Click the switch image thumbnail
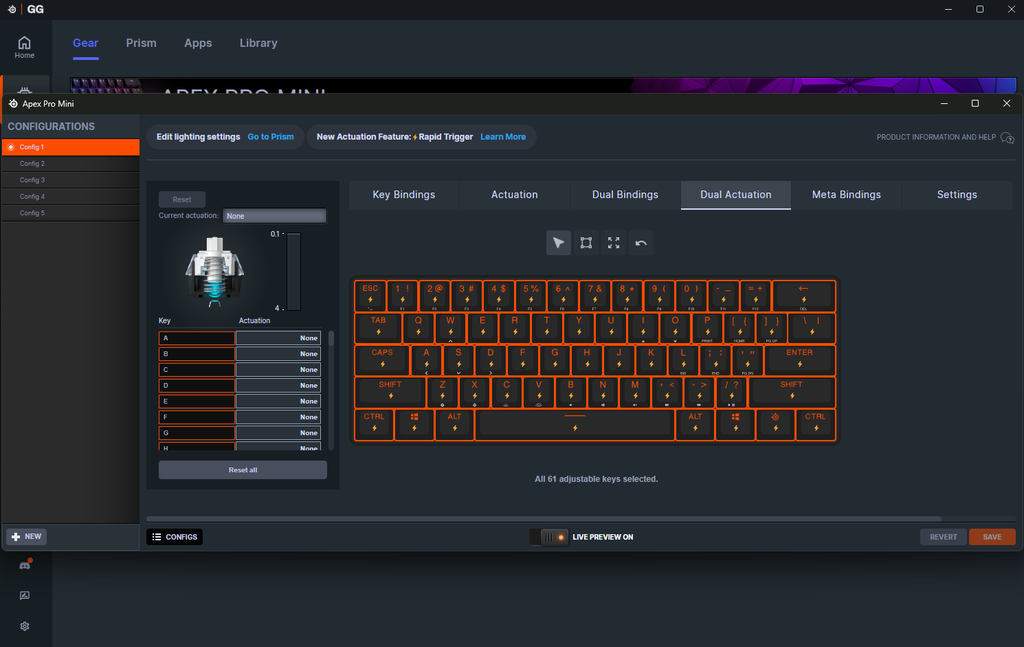 tap(214, 272)
